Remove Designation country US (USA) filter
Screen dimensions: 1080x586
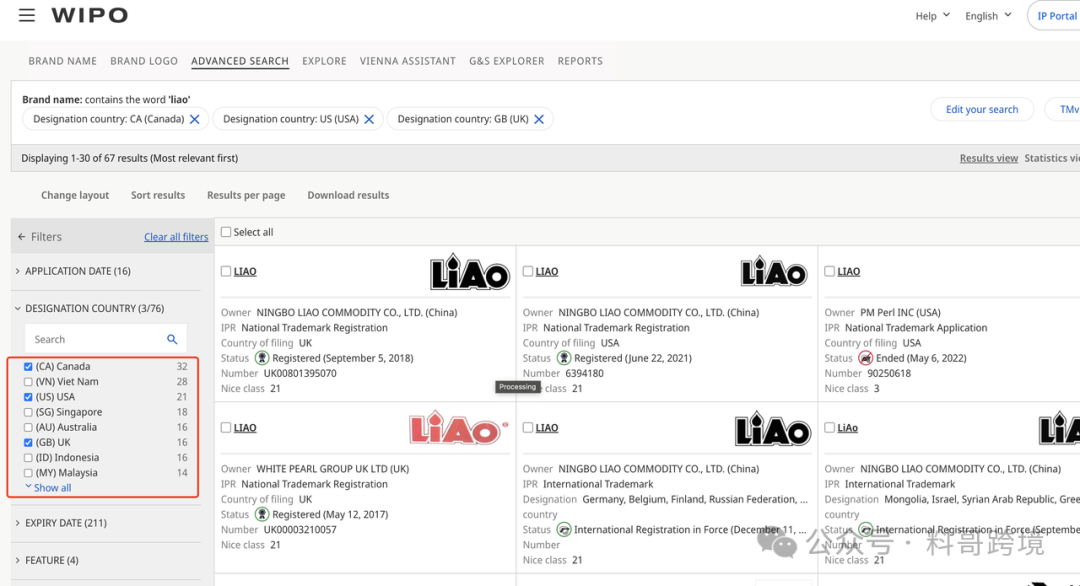(369, 119)
